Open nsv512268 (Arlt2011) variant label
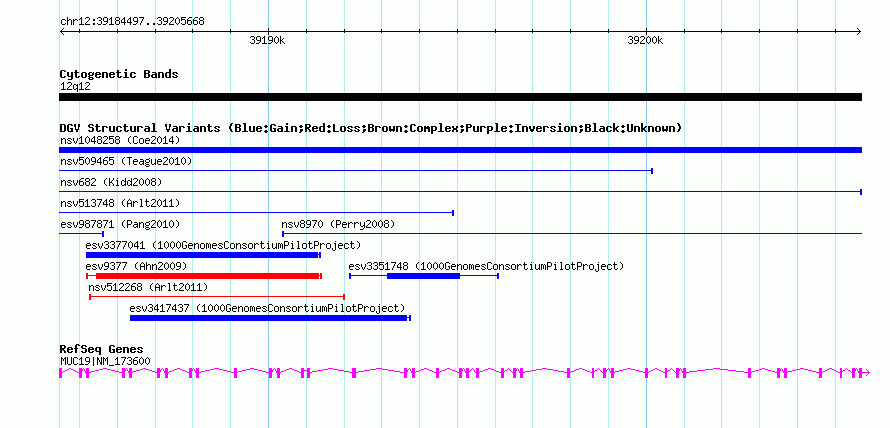The height and width of the screenshot is (428, 890). (x=148, y=287)
